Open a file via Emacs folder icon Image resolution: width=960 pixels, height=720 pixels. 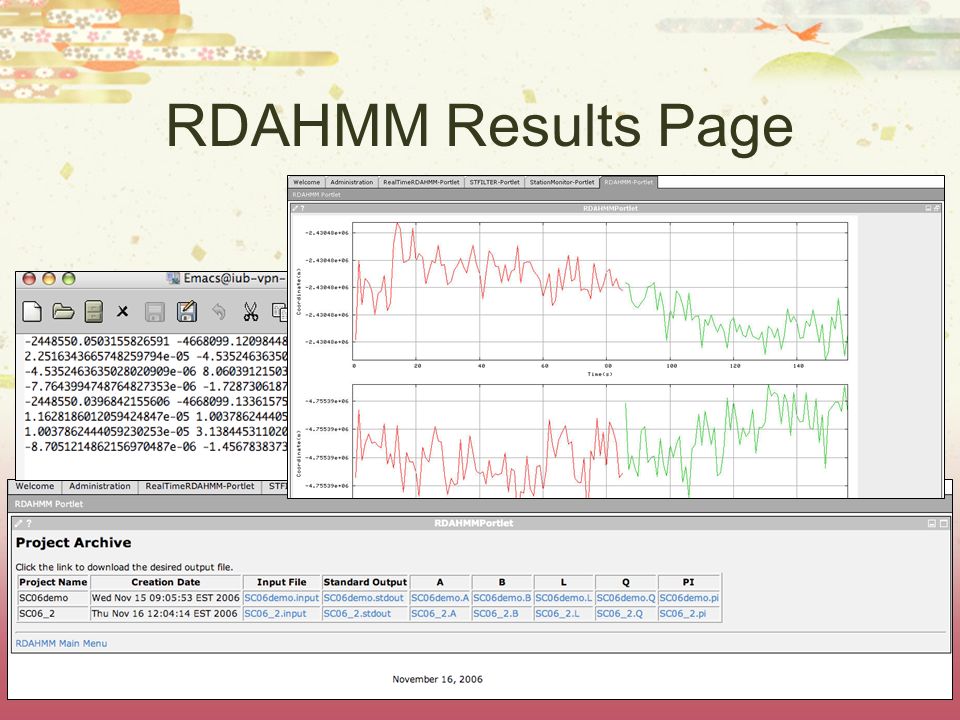[63, 311]
